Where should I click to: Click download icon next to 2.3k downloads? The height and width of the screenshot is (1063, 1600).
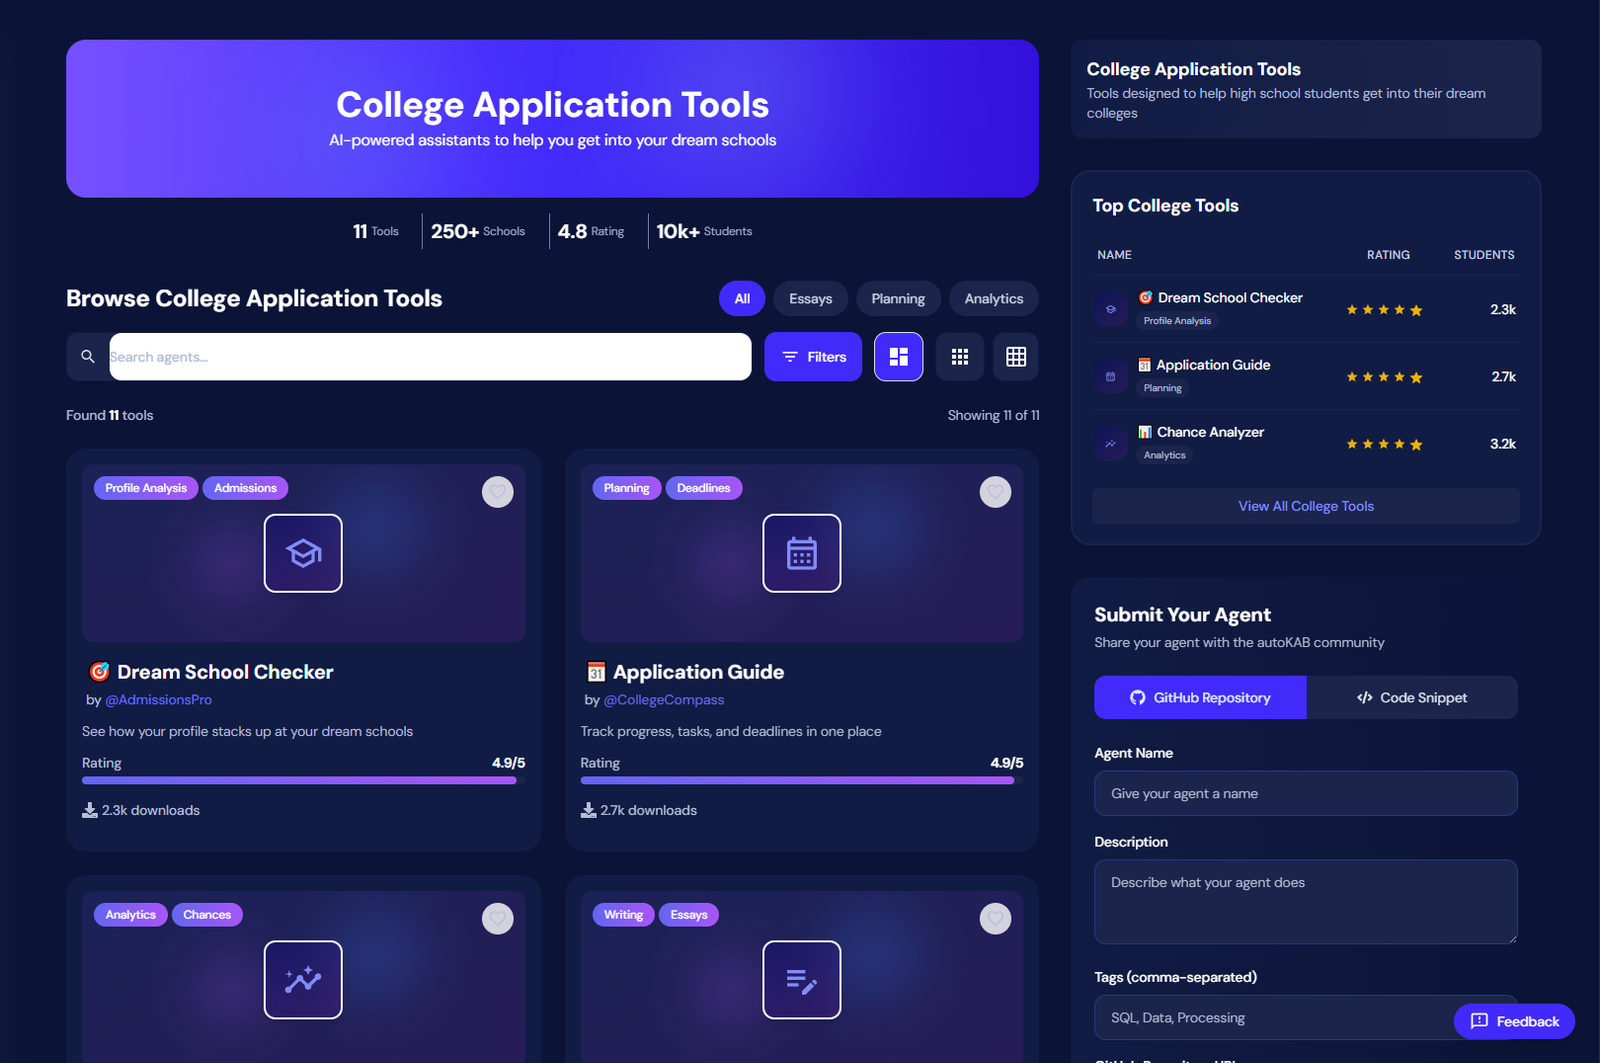(90, 810)
